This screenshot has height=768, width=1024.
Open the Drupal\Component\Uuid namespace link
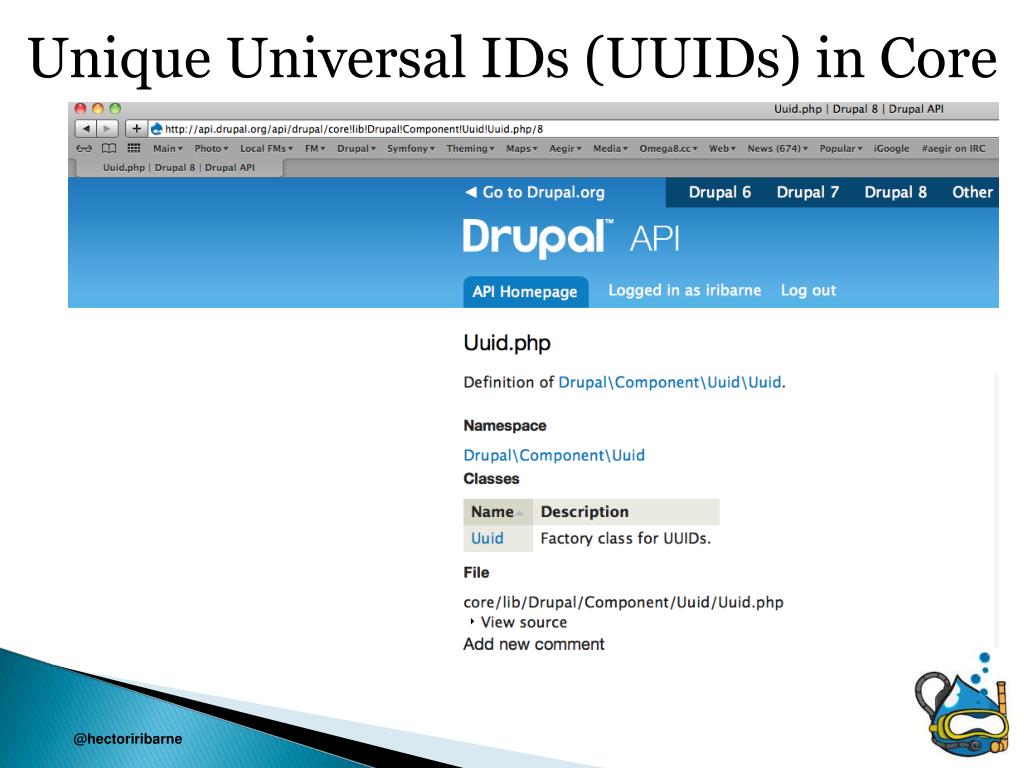point(554,455)
